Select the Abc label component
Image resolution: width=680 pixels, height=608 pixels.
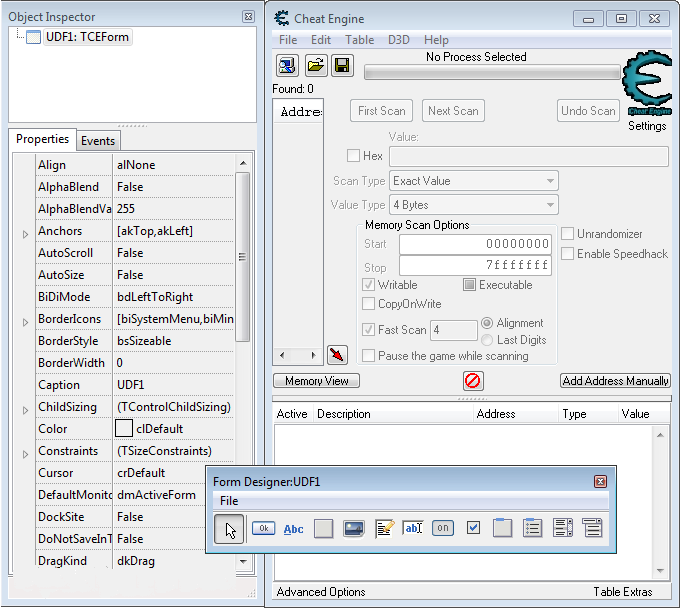point(294,529)
